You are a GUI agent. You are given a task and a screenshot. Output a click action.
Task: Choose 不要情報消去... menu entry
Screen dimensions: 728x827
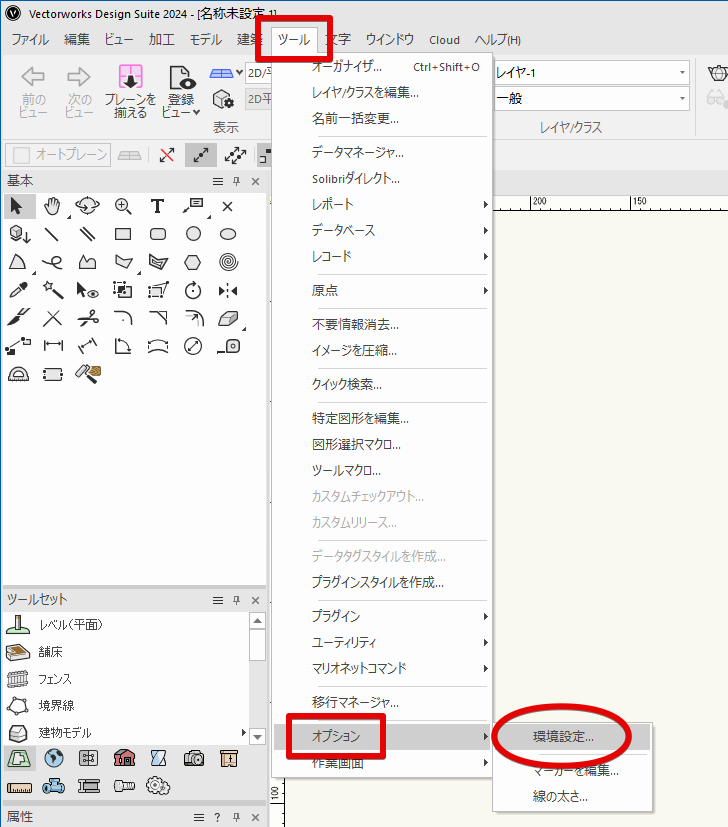click(x=382, y=324)
